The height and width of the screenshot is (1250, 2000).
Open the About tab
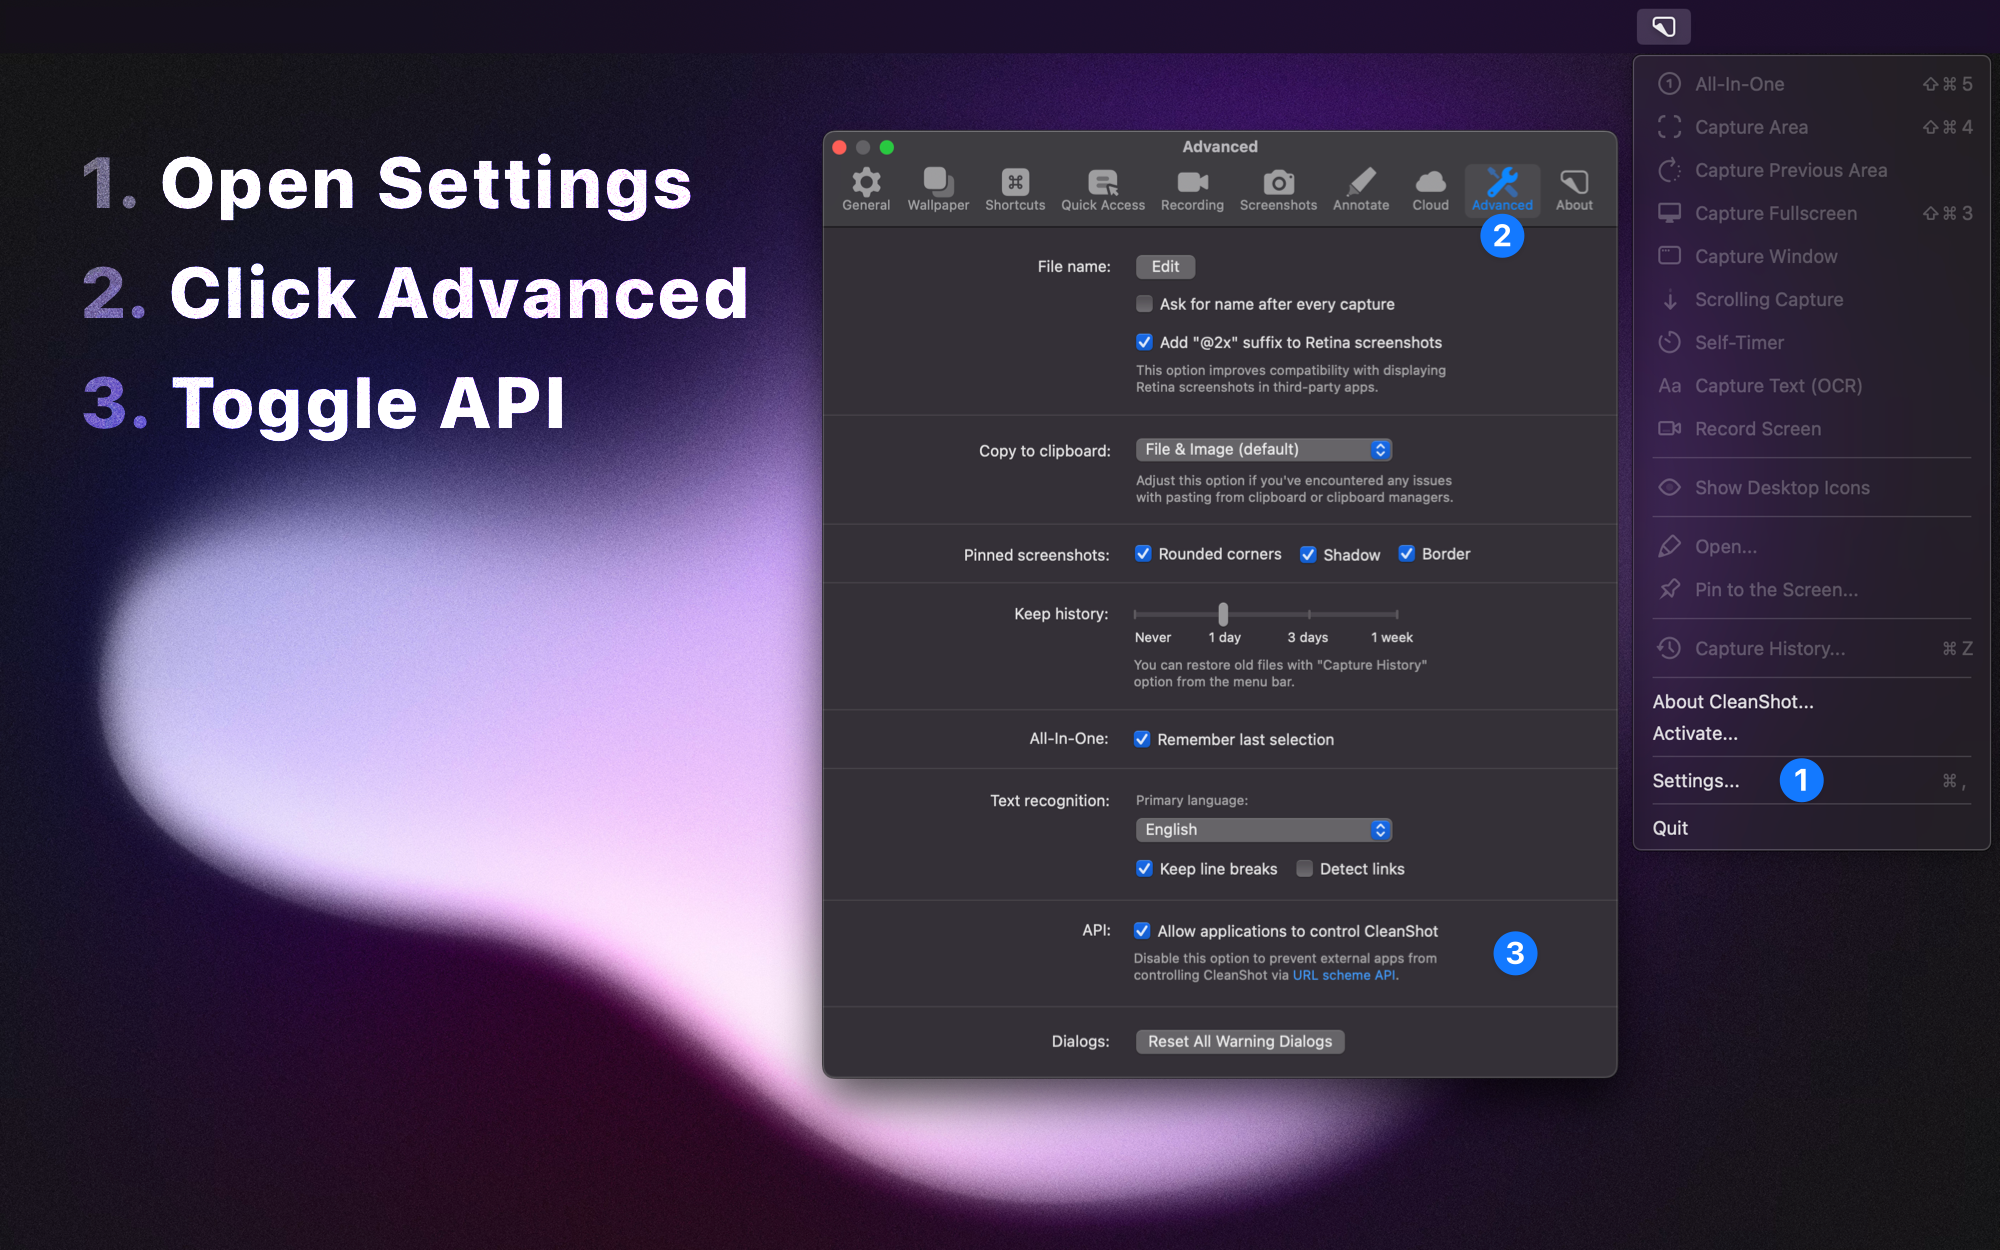1574,189
